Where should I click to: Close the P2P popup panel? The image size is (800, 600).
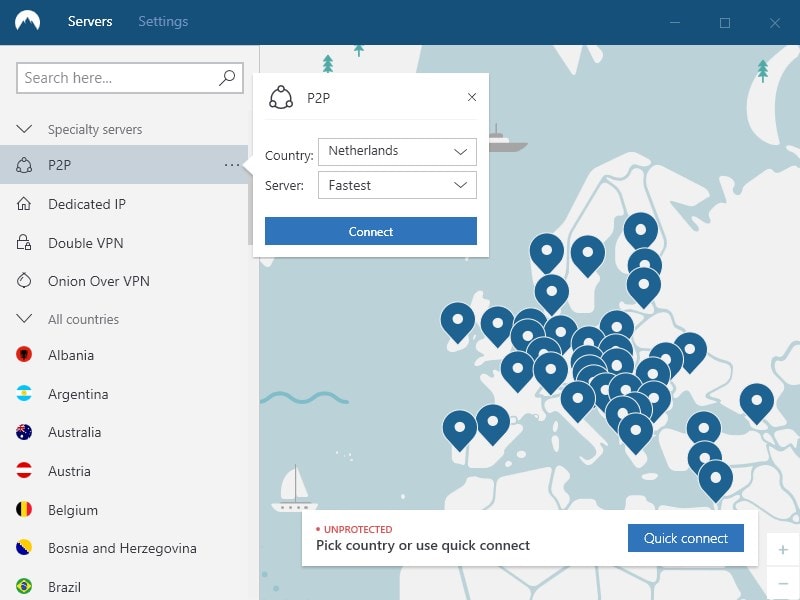point(472,97)
